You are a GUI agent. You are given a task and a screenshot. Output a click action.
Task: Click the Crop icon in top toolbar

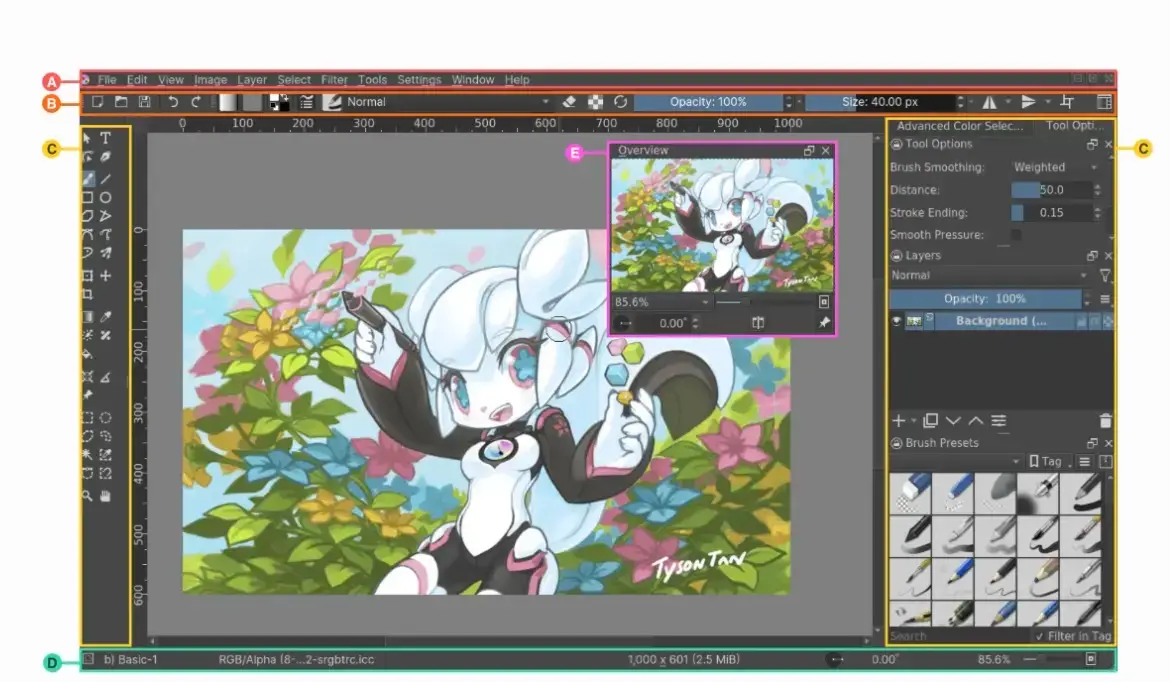click(x=1067, y=102)
